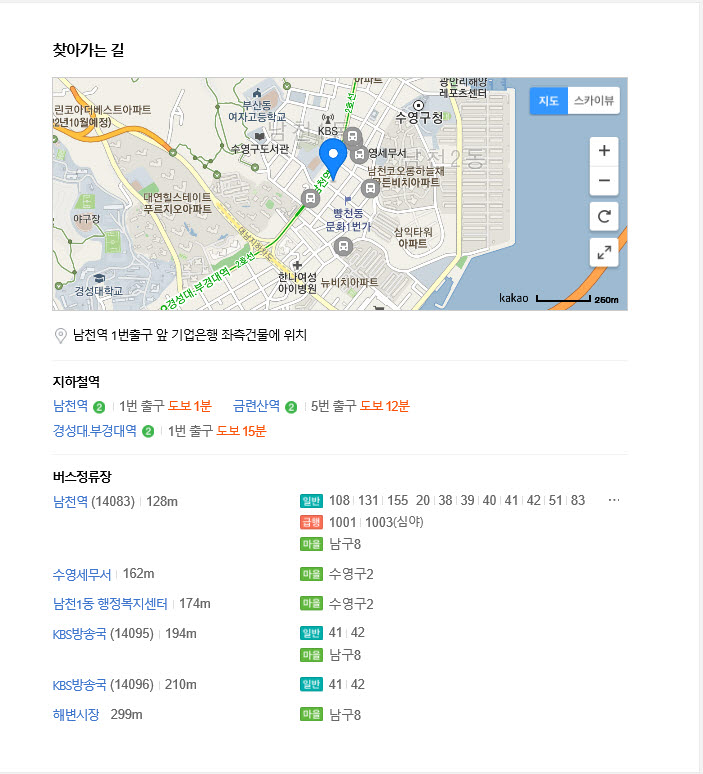Click route 41 in KBS방송국 (14096) row

[336, 684]
